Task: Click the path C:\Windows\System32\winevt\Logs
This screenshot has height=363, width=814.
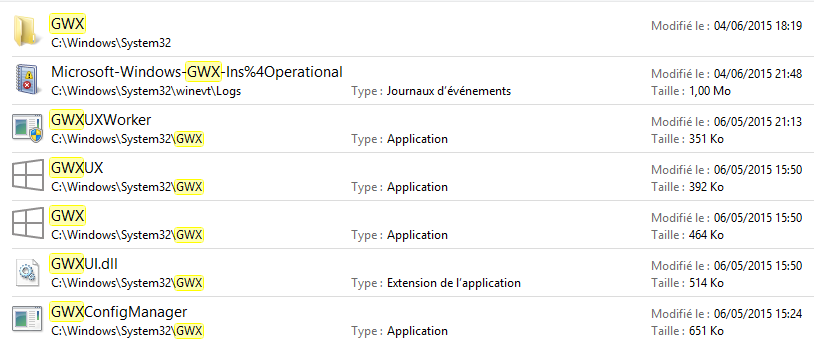Action: click(x=146, y=91)
